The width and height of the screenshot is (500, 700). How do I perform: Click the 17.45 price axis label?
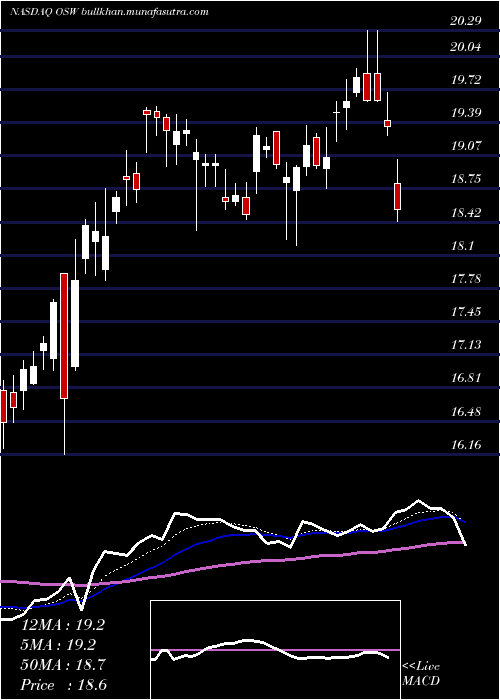(466, 312)
